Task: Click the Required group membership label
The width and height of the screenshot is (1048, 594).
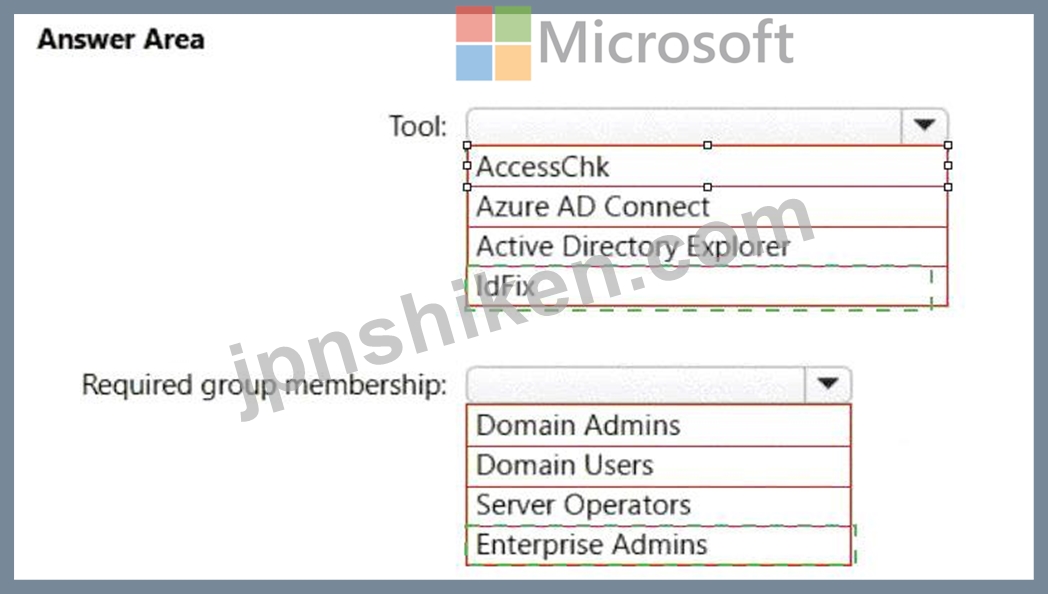Action: pyautogui.click(x=264, y=386)
